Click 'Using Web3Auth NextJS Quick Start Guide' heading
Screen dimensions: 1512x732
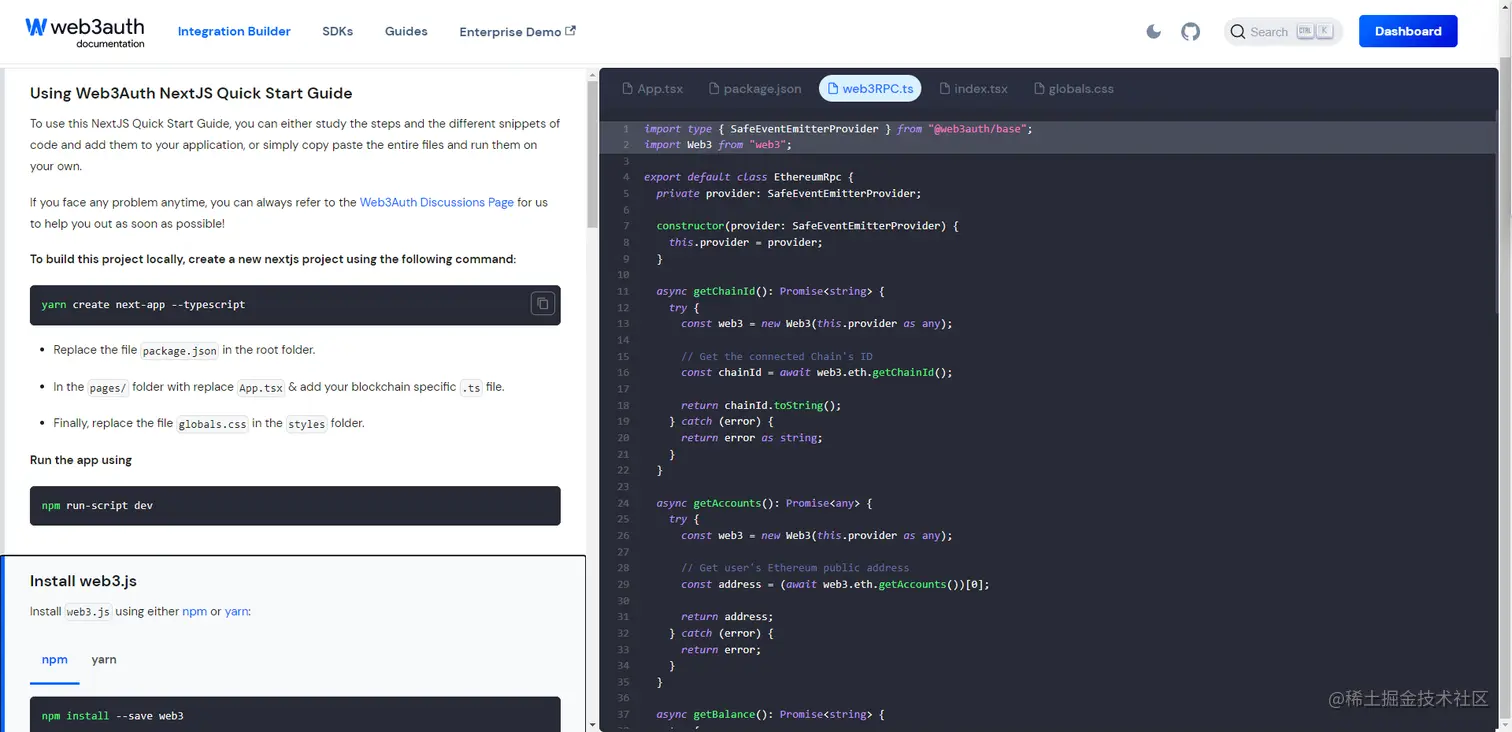tap(191, 93)
